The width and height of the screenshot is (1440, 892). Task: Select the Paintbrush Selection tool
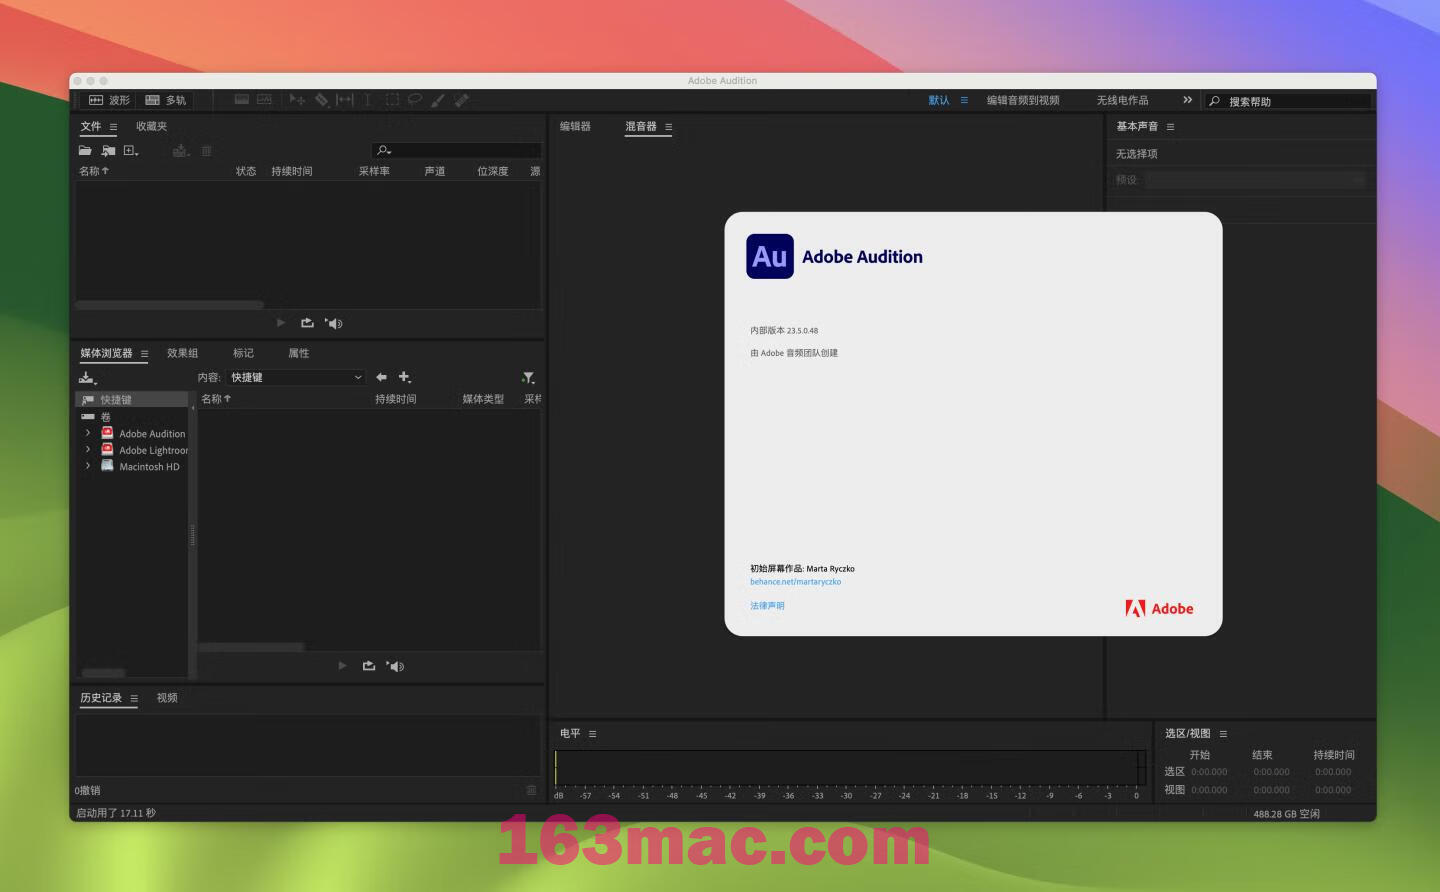pos(438,100)
